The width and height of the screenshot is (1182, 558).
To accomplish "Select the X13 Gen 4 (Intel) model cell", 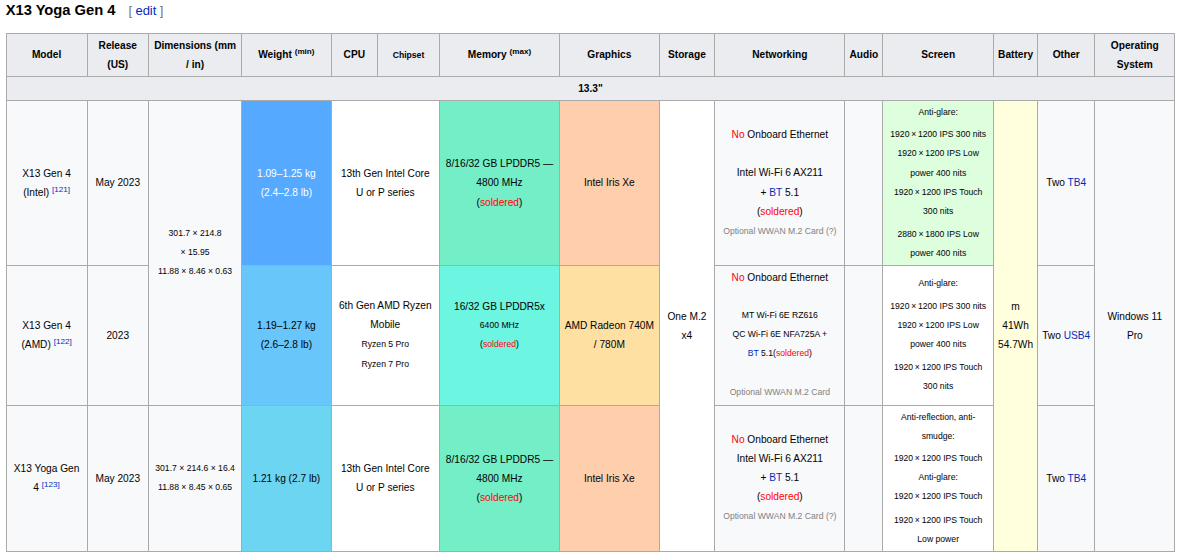I will (47, 182).
